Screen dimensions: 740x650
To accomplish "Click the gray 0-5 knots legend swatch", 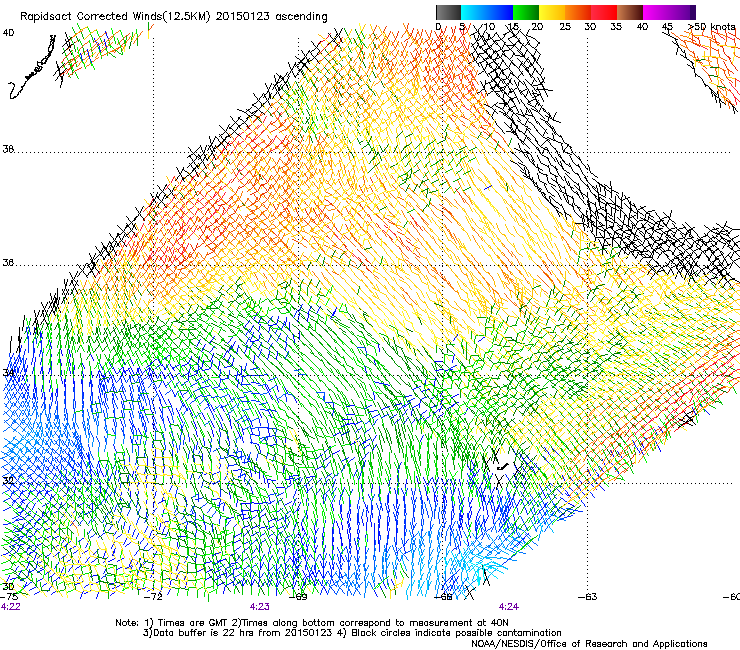I will 448,12.
